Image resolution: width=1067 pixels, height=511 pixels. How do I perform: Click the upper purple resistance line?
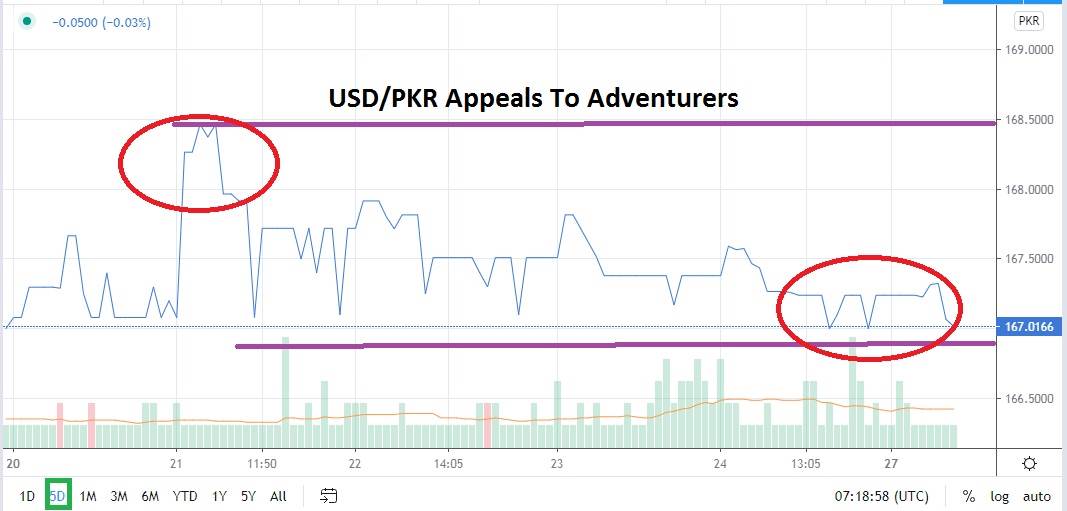(x=700, y=123)
